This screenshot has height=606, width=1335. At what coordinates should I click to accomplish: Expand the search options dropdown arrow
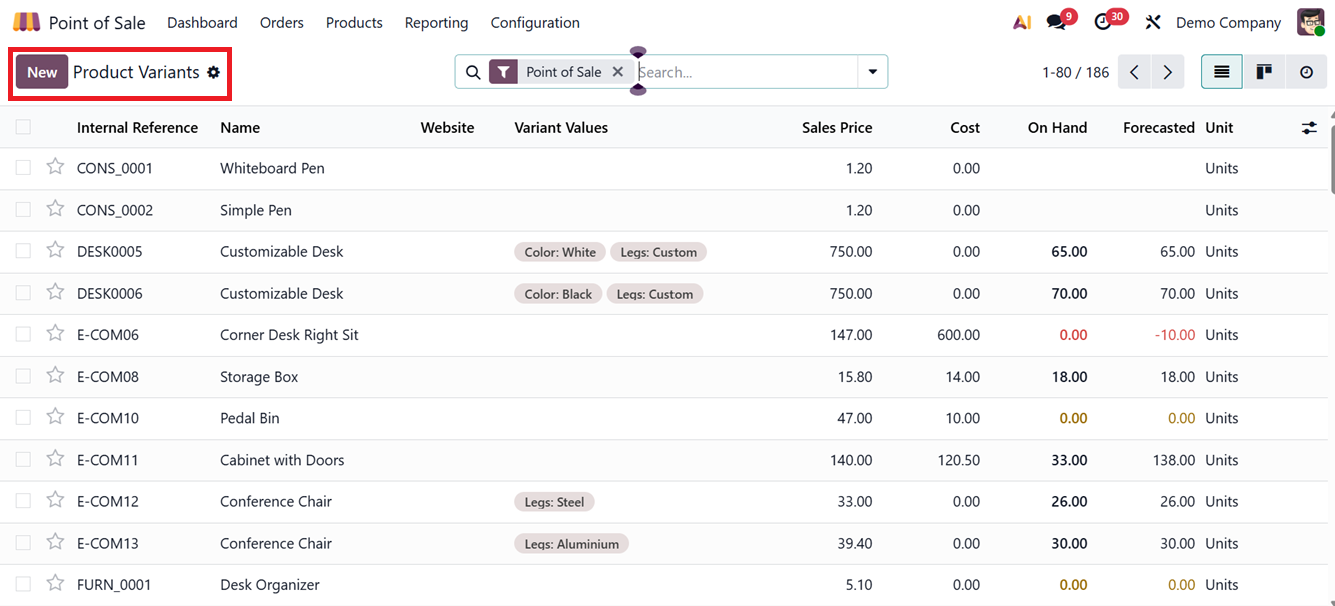click(871, 71)
